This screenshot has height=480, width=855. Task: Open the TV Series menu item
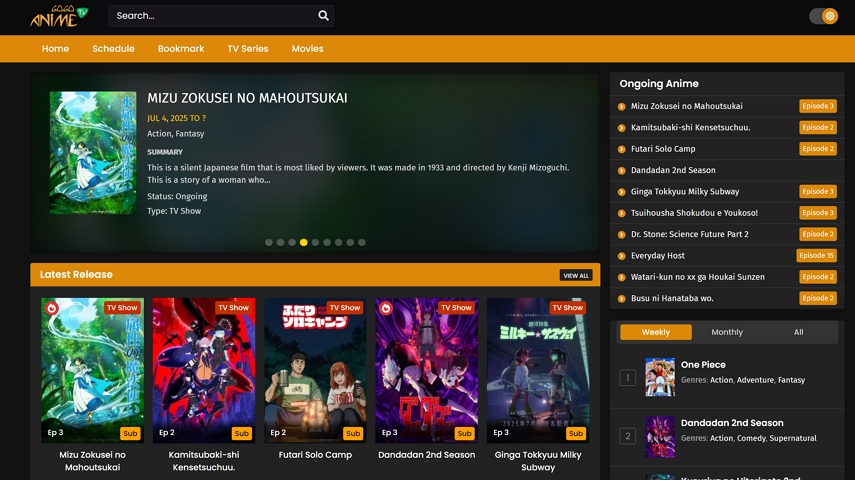(x=248, y=49)
